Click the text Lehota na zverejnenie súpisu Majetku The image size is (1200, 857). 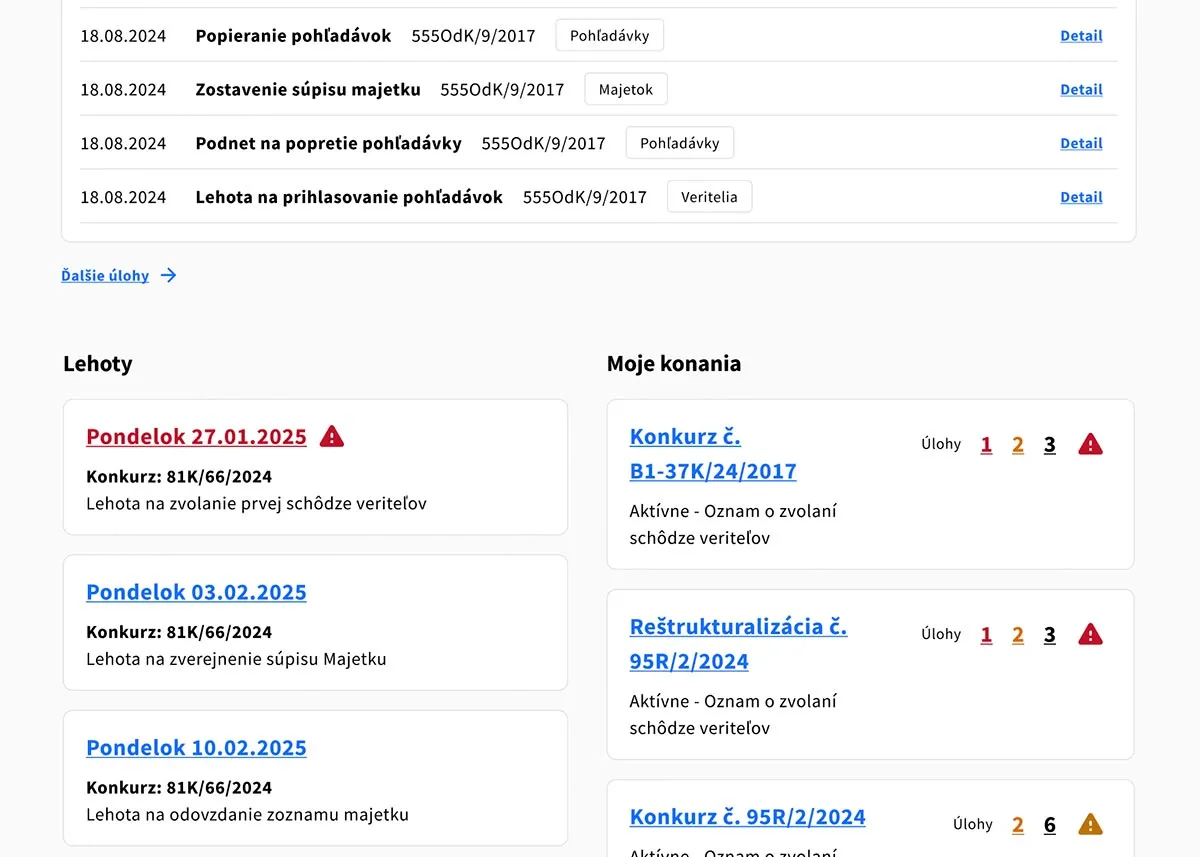pyautogui.click(x=236, y=659)
